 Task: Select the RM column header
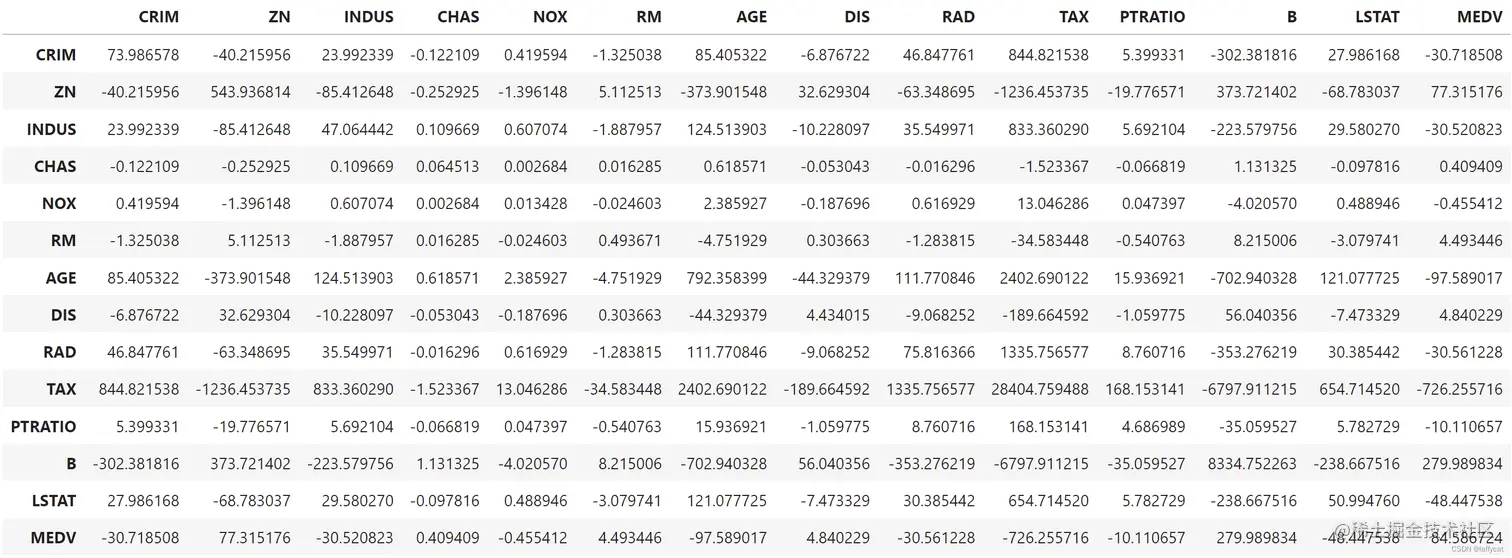[x=648, y=17]
